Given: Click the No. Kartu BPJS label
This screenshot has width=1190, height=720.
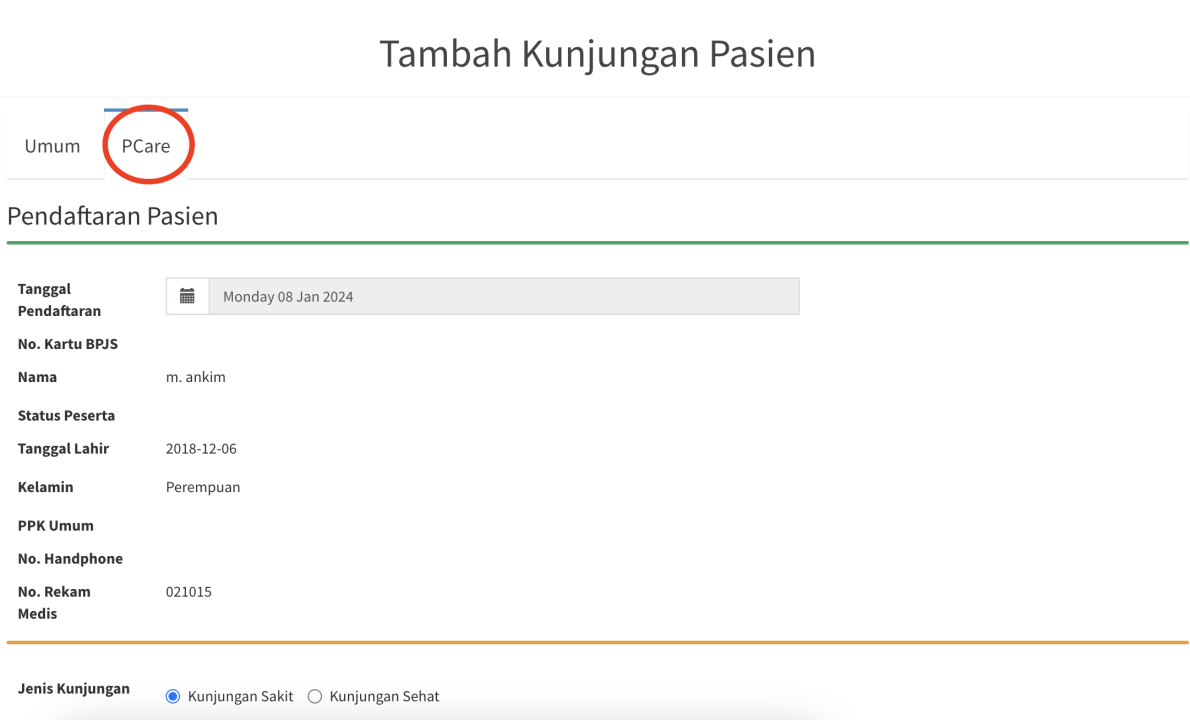Looking at the screenshot, I should [x=68, y=344].
